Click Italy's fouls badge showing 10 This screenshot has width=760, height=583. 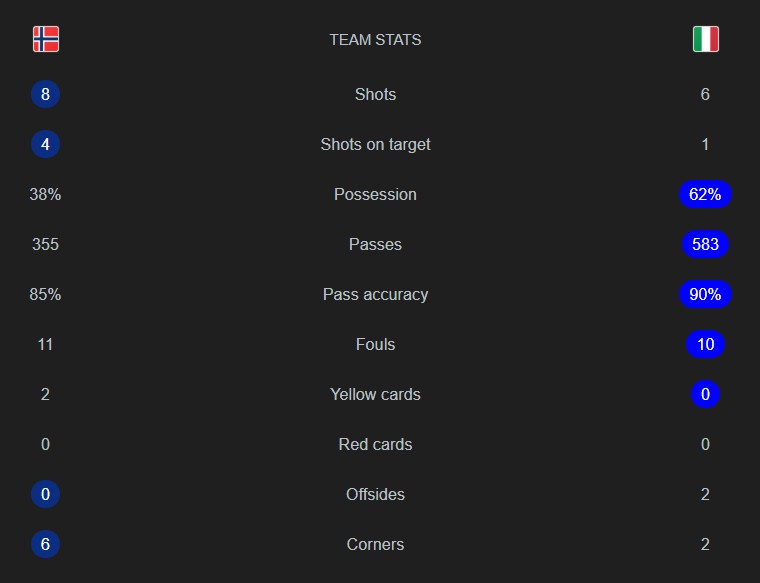pyautogui.click(x=705, y=344)
